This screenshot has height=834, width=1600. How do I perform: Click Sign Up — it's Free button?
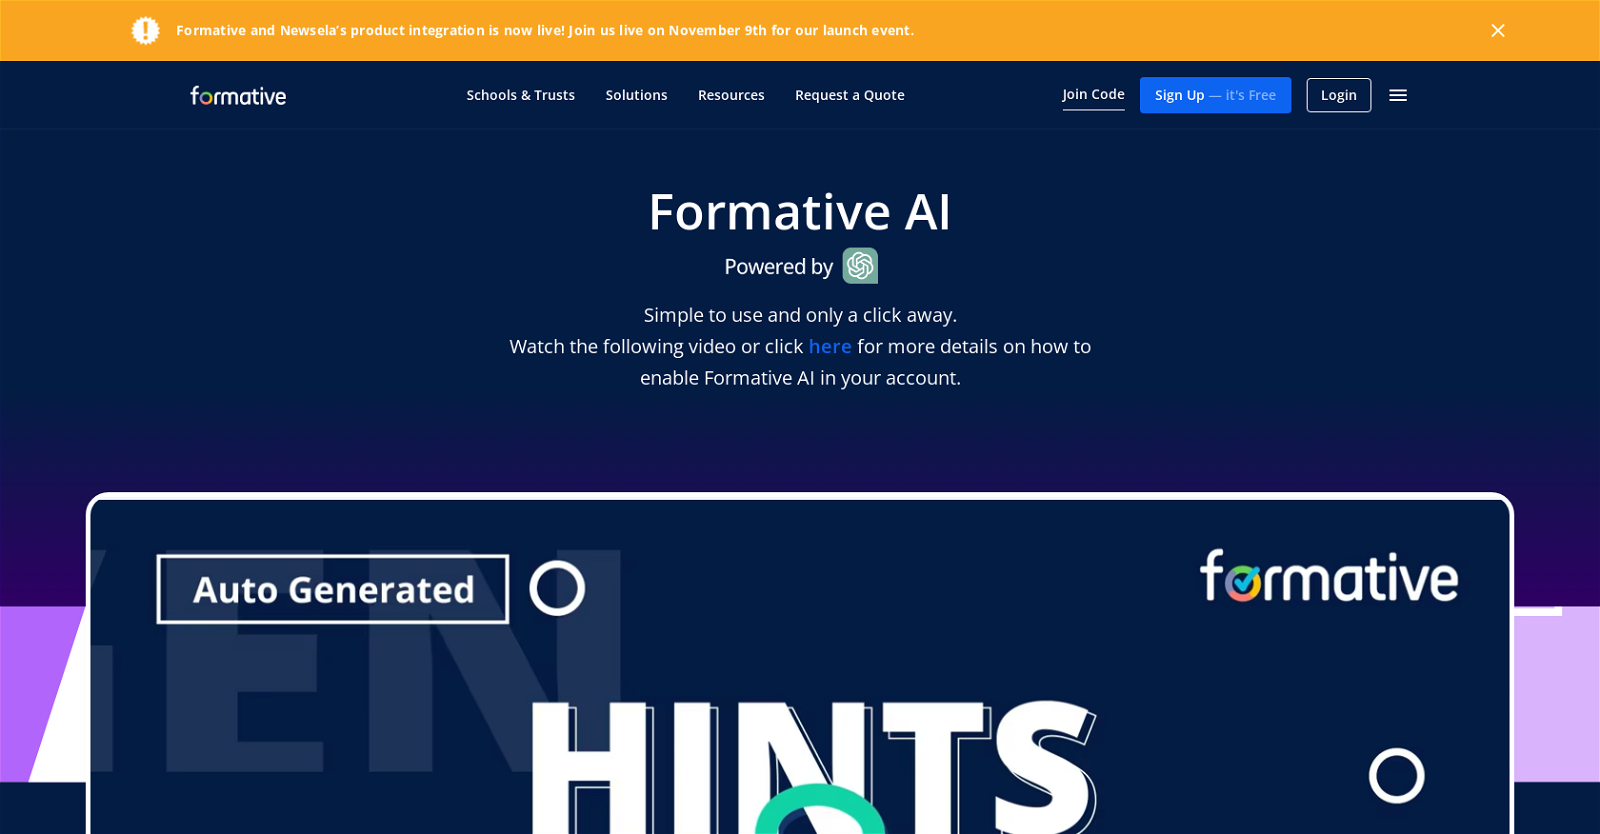click(x=1215, y=95)
